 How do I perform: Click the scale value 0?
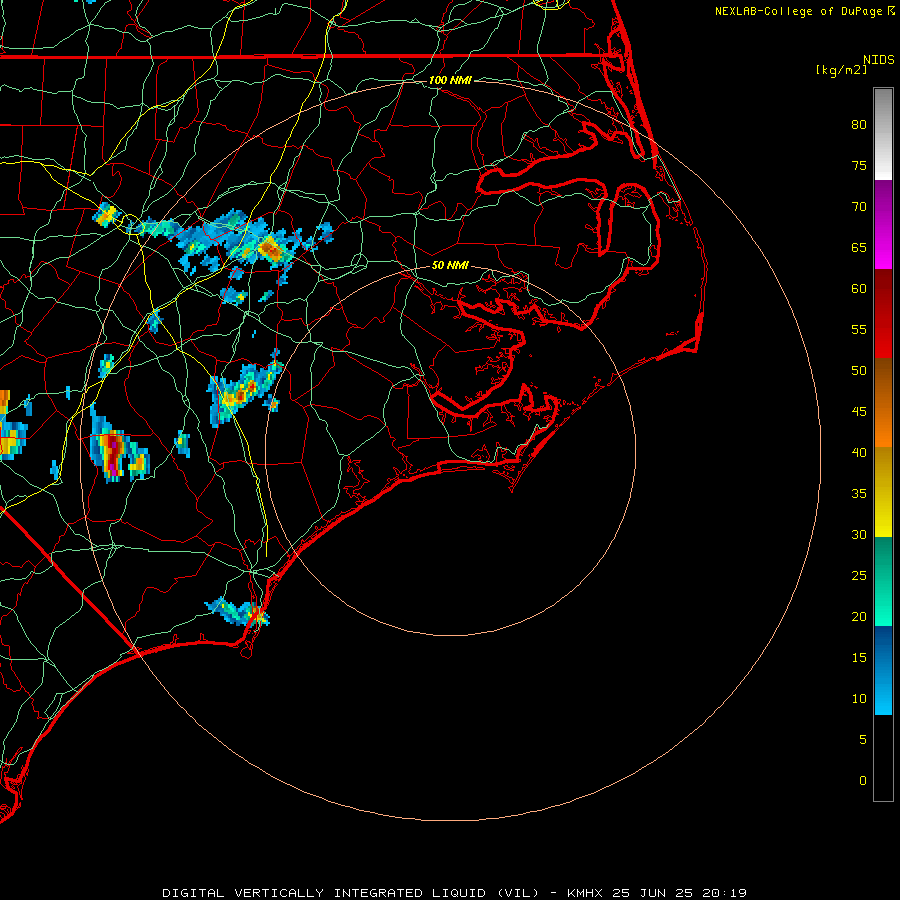863,781
